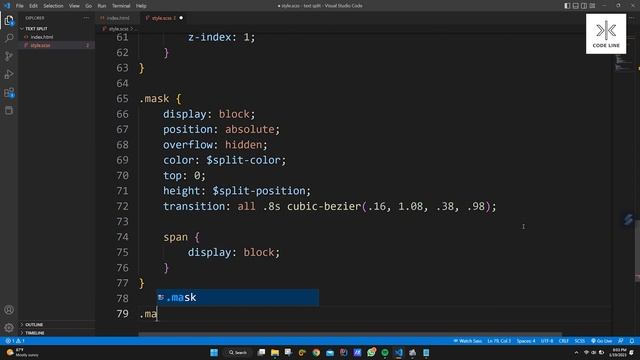Screen dimensions: 640x360
Task: Toggle the primary side bar layout icon
Action: 567,6
